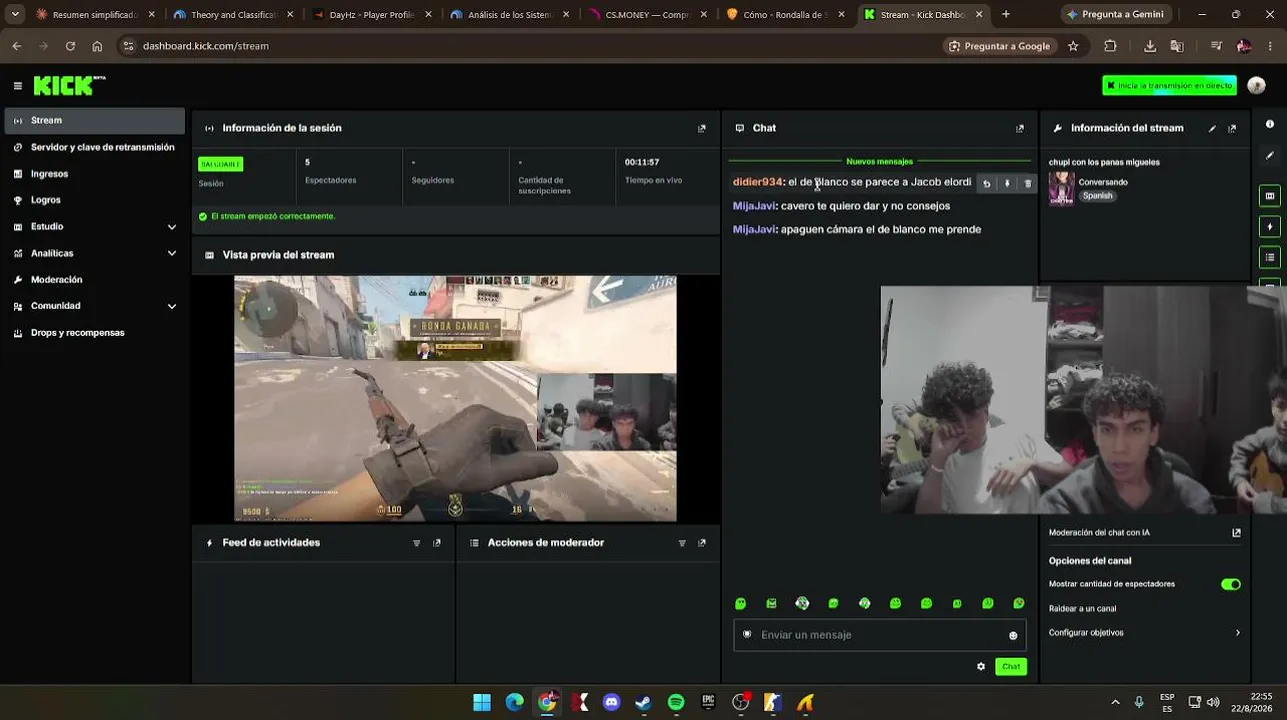Expand the Analíticas sidebar section
The height and width of the screenshot is (720, 1287).
click(172, 254)
